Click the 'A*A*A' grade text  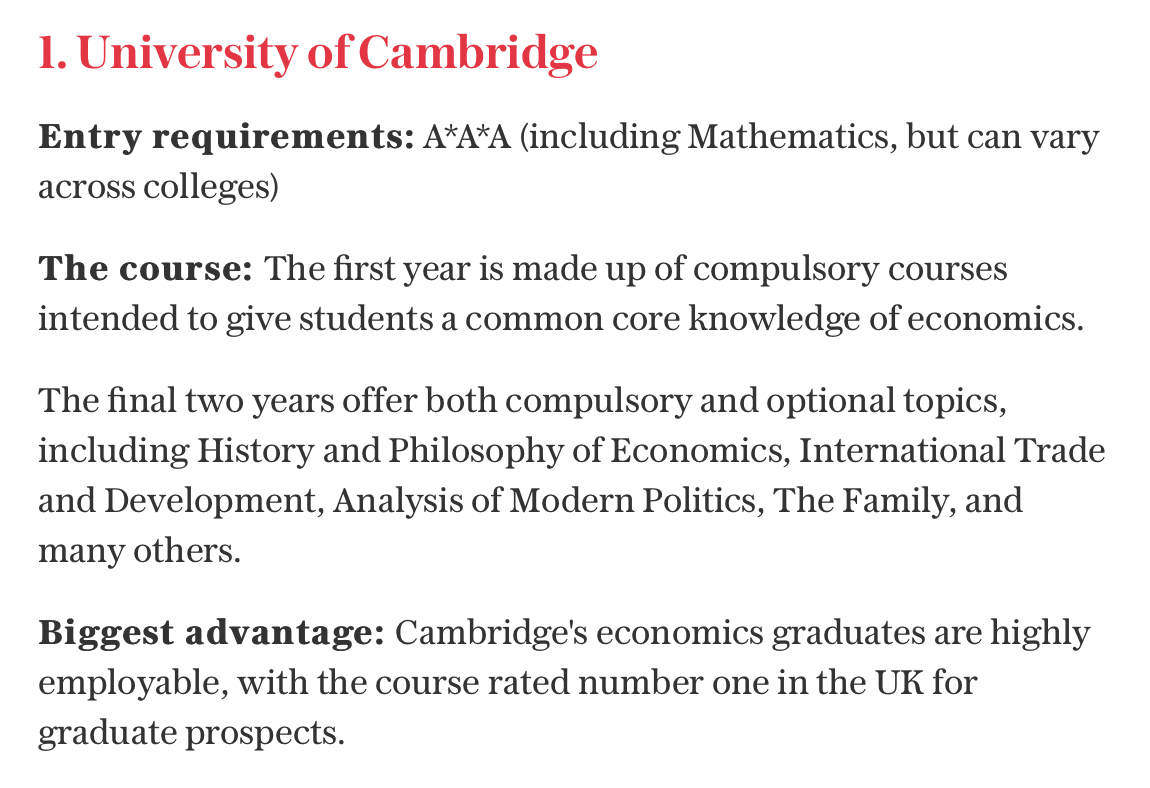(x=466, y=136)
